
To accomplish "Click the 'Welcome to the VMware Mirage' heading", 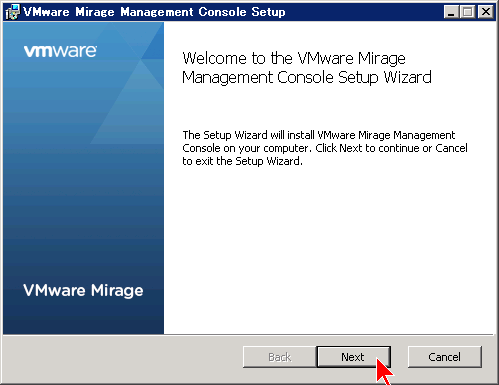I will [x=307, y=68].
